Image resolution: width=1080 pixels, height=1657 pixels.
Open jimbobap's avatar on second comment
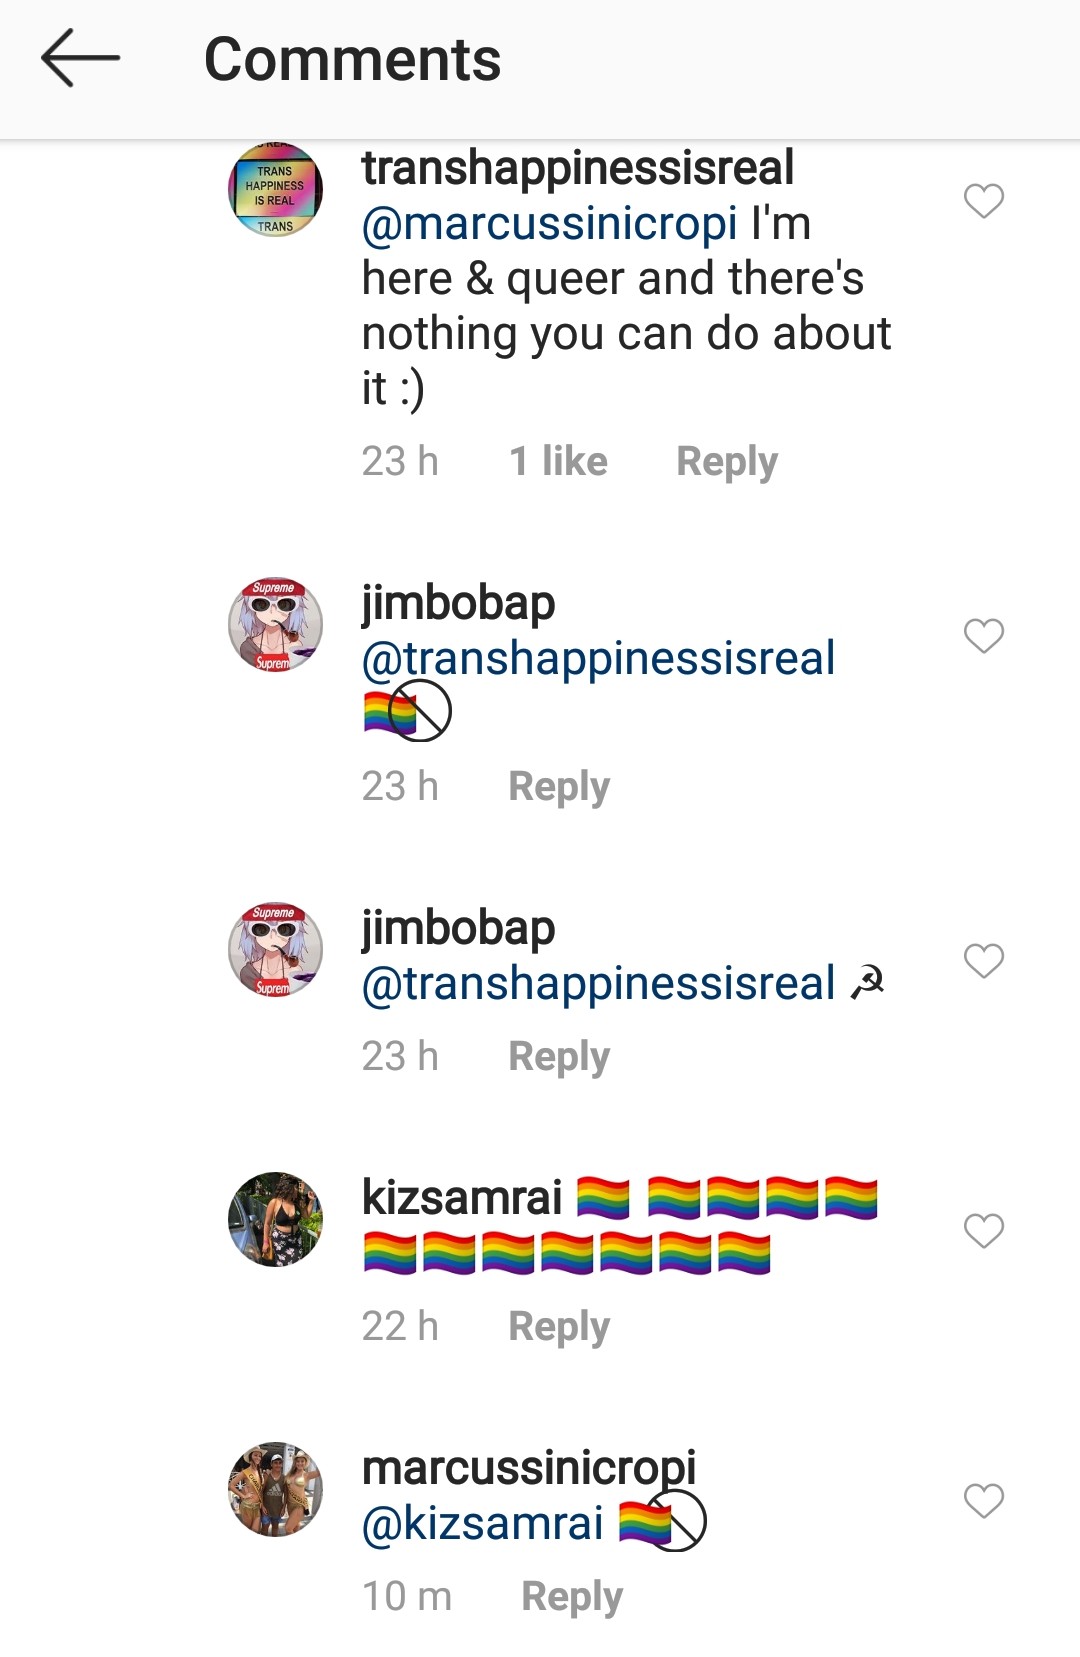pyautogui.click(x=275, y=950)
